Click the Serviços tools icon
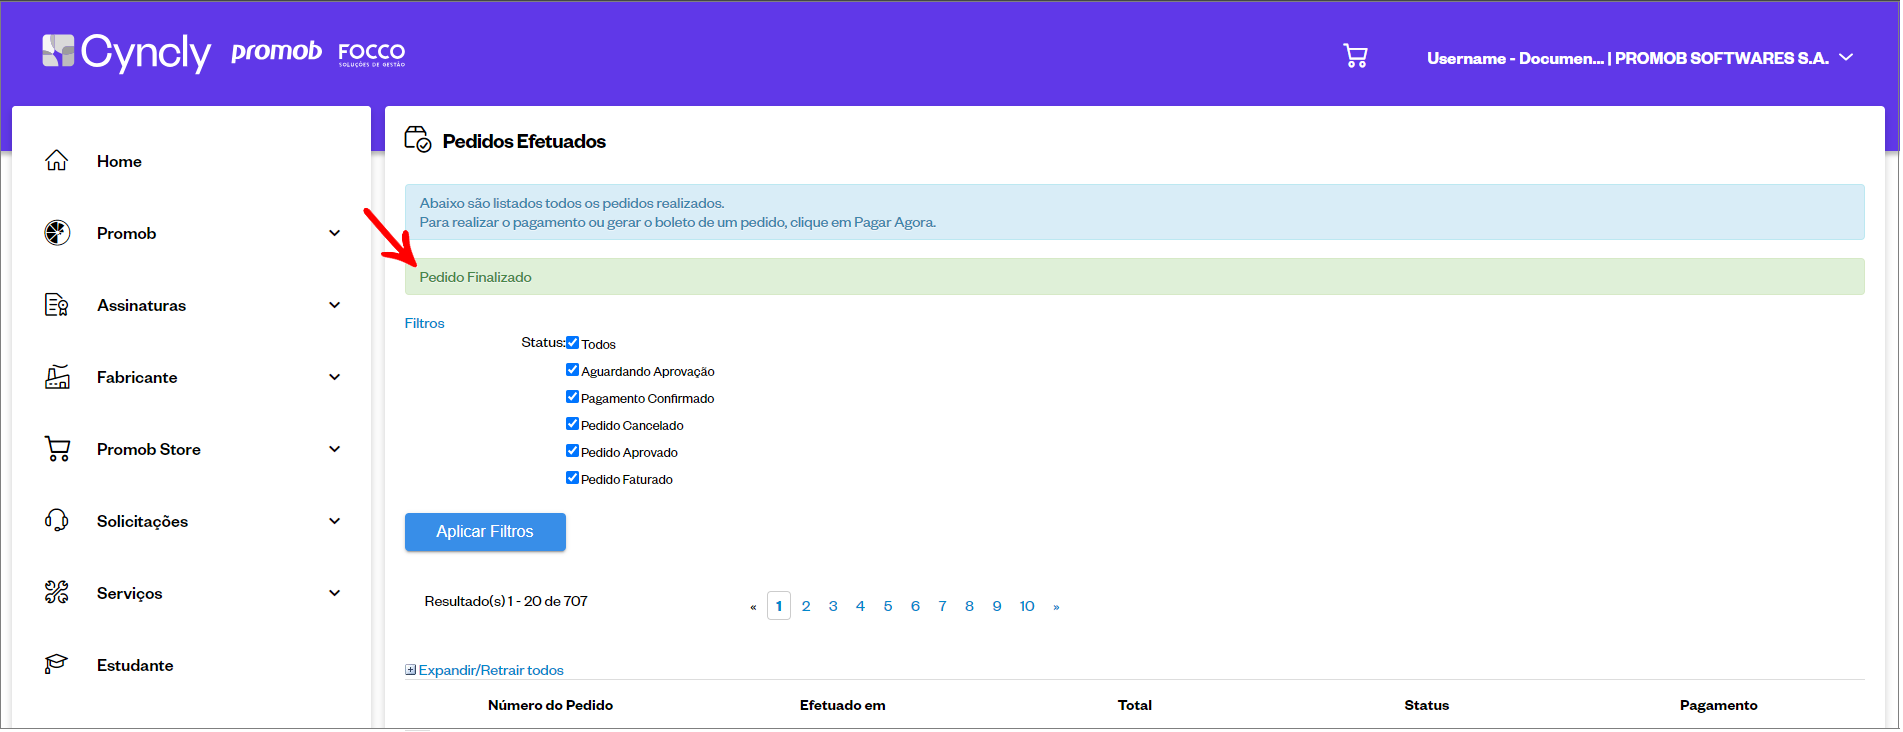Image resolution: width=1903 pixels, height=732 pixels. (x=57, y=592)
